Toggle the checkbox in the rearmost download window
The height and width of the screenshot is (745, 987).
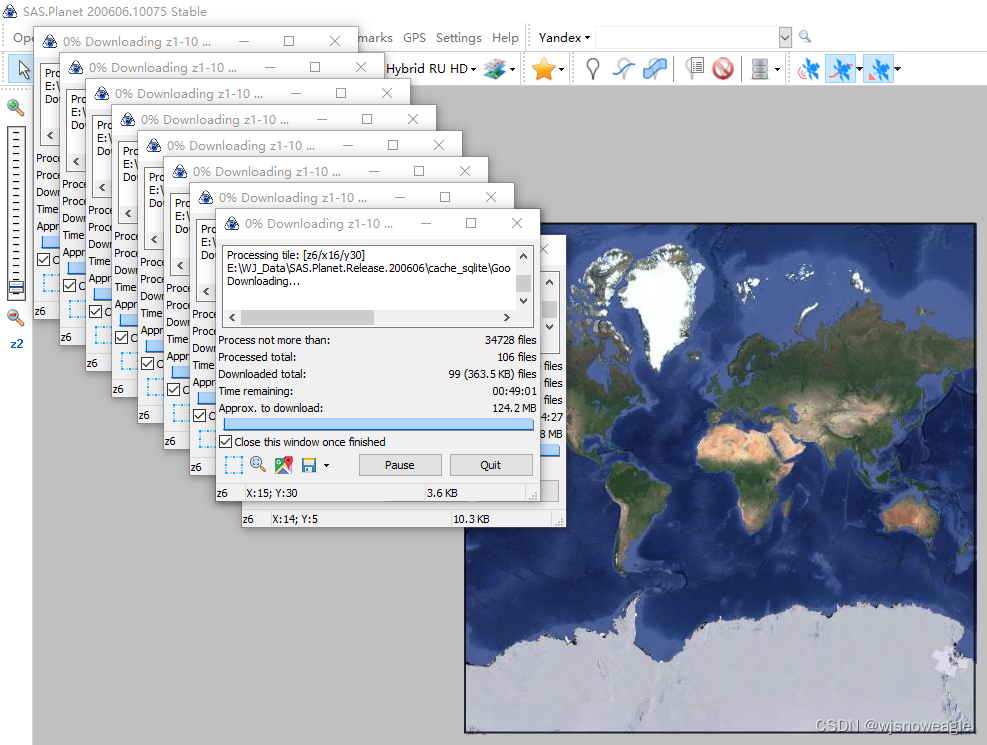(43, 259)
